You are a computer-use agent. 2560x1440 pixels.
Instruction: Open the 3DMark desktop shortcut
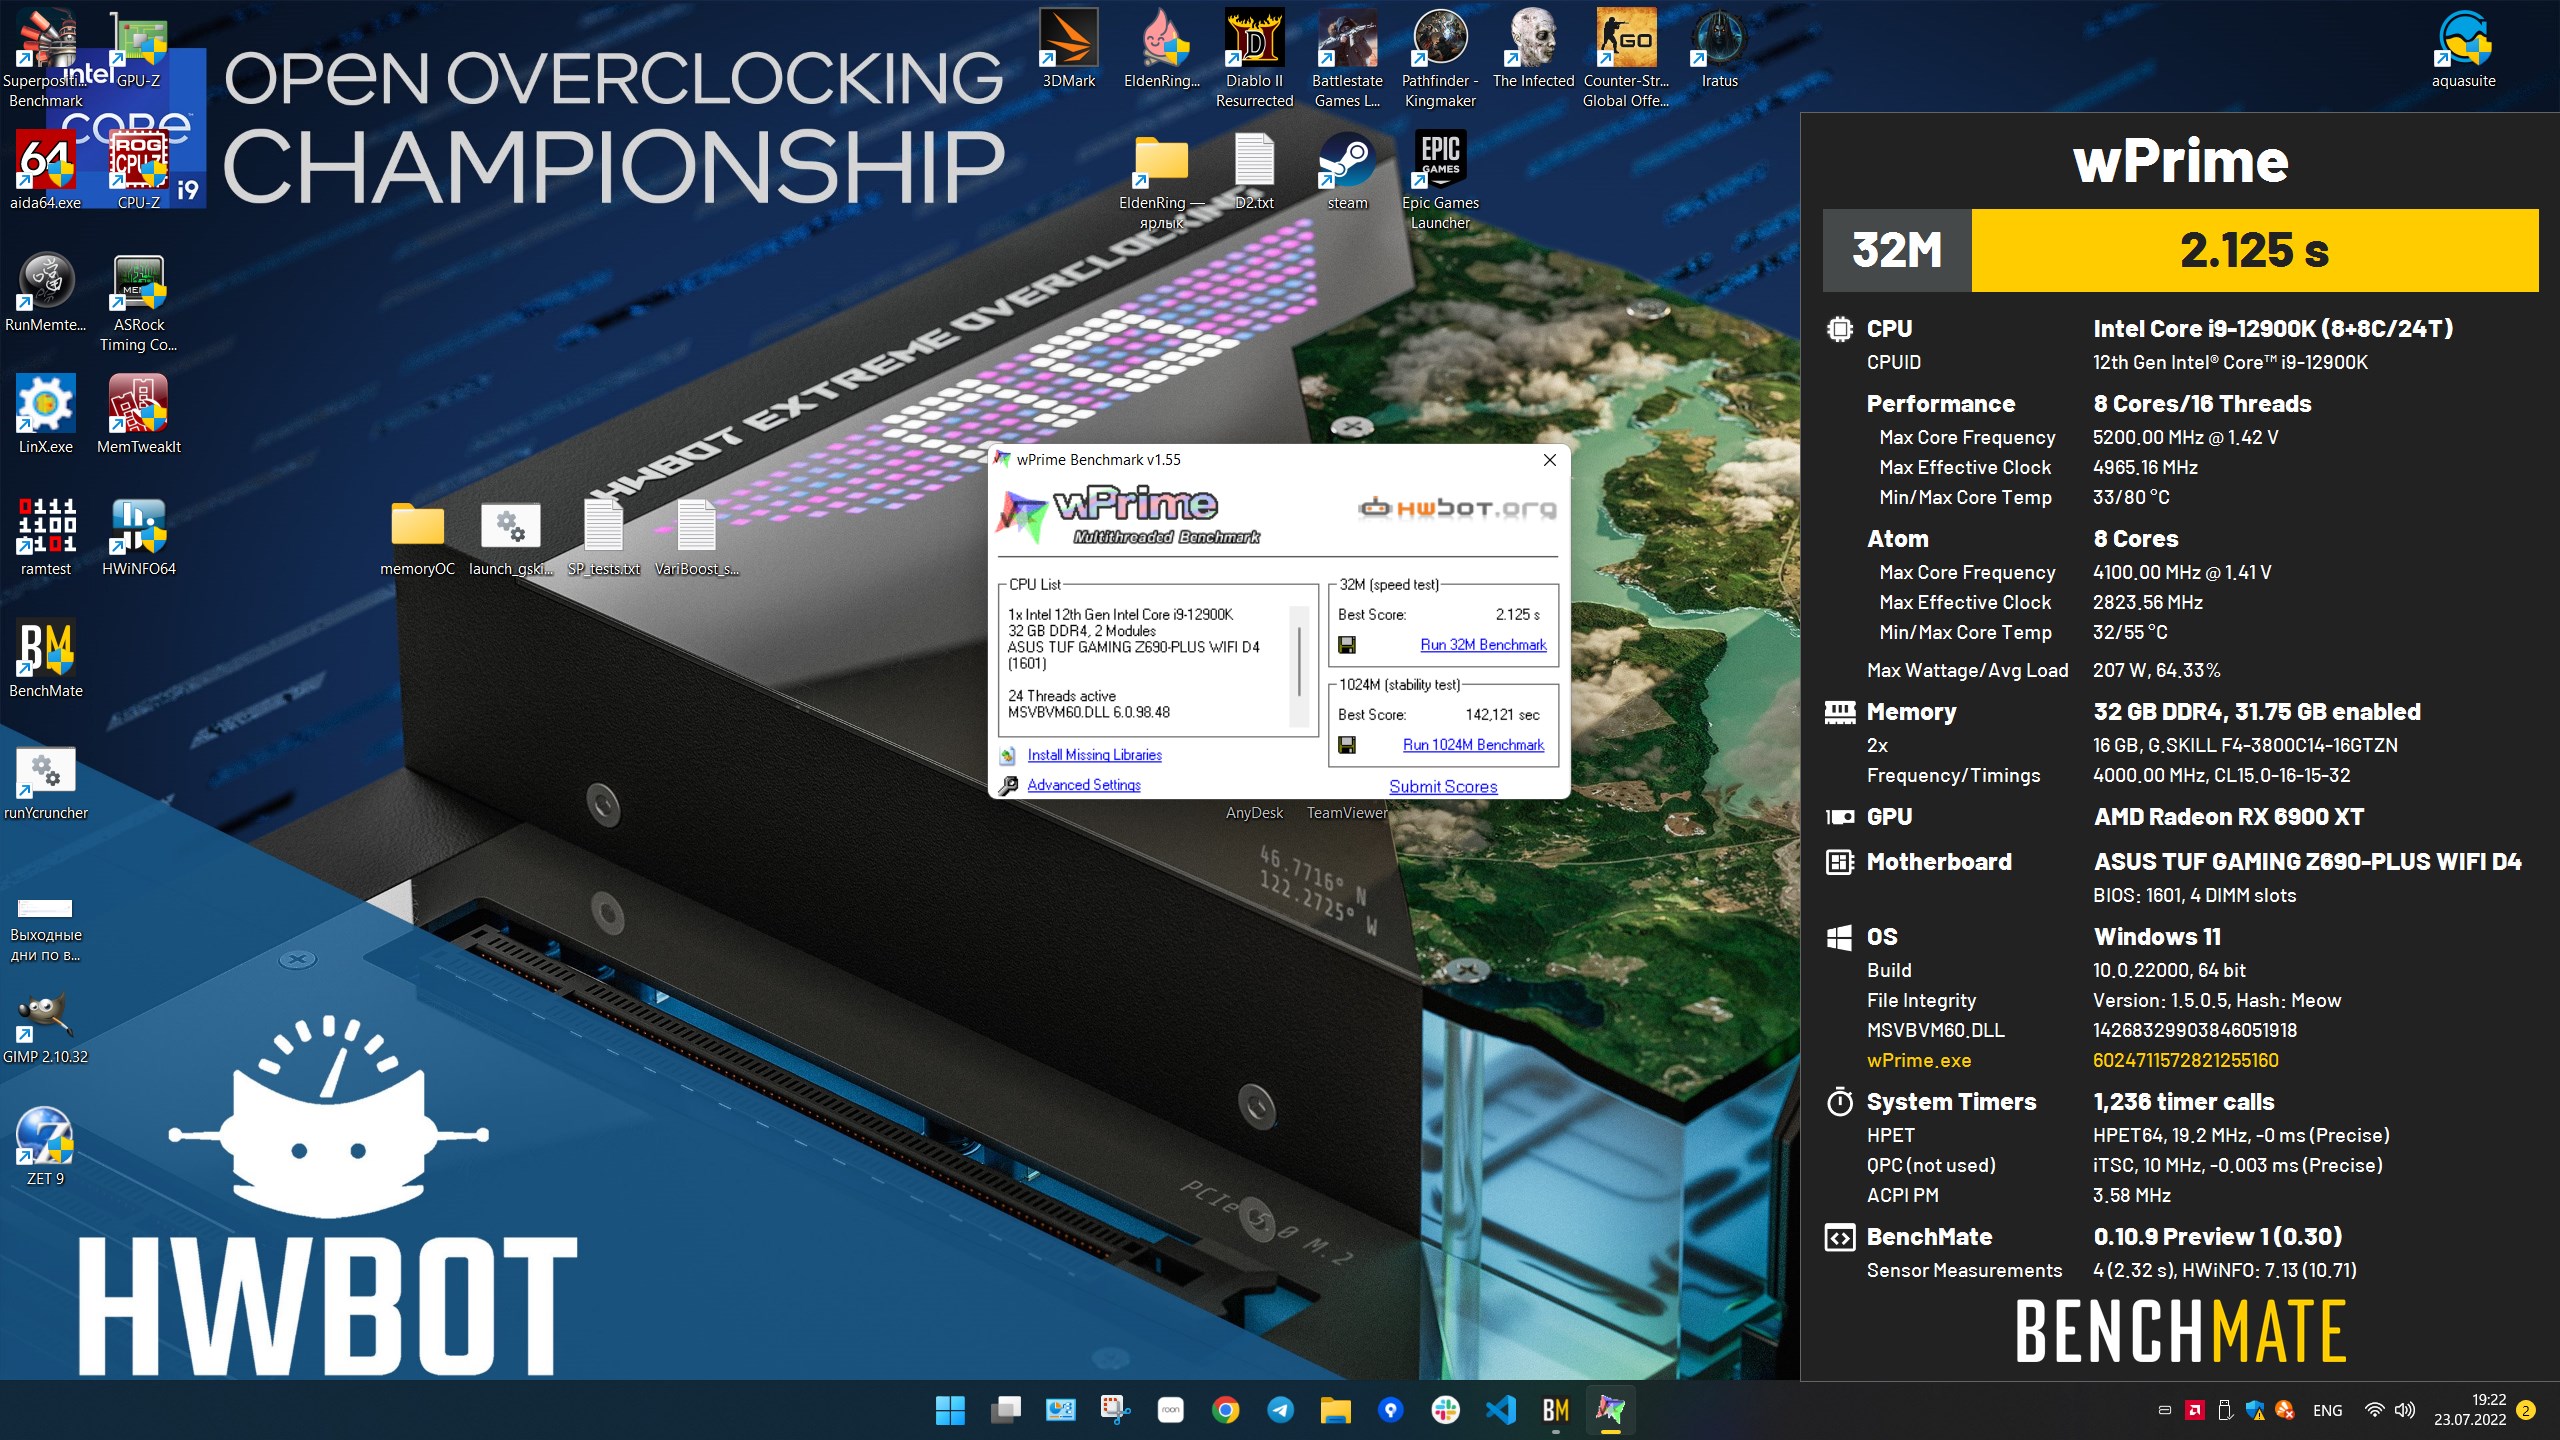click(x=1068, y=48)
